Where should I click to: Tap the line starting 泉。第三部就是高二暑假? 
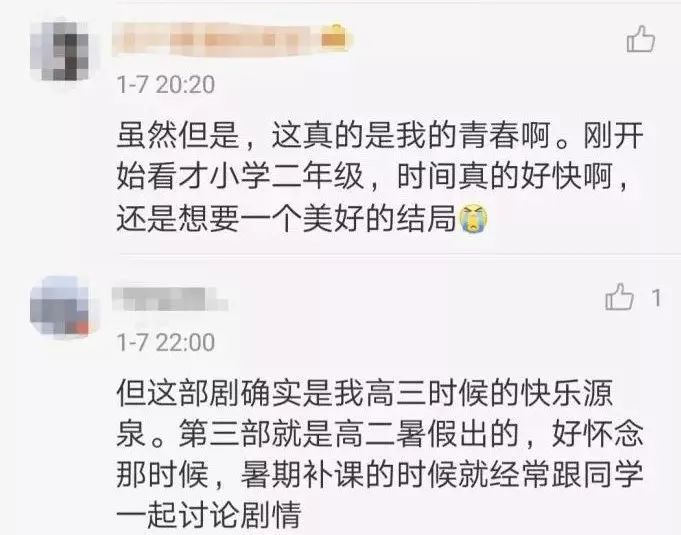(x=380, y=434)
